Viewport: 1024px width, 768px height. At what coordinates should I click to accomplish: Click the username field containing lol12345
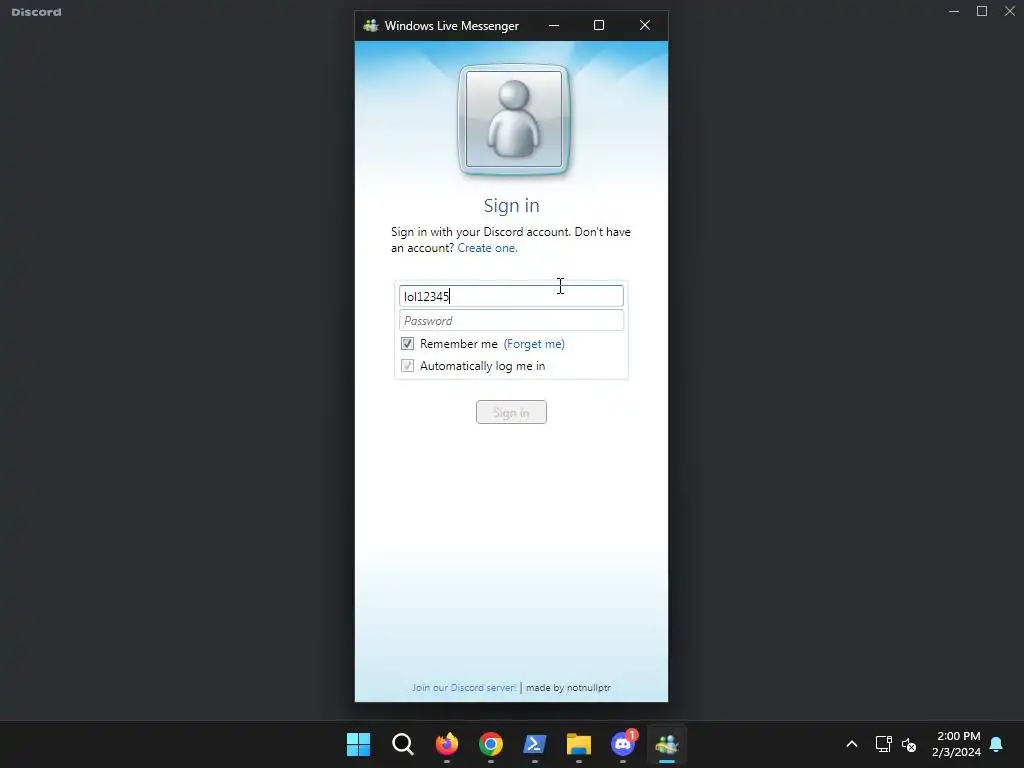click(511, 296)
